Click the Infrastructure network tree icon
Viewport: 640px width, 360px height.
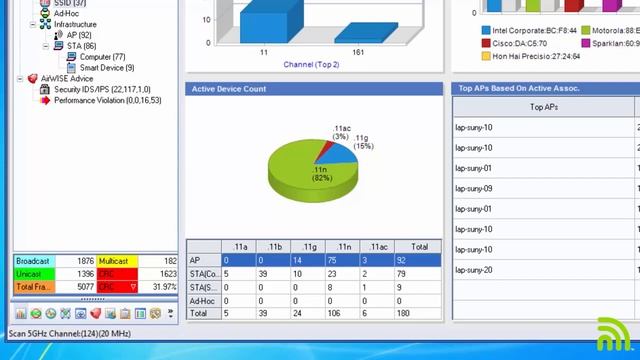pos(45,24)
